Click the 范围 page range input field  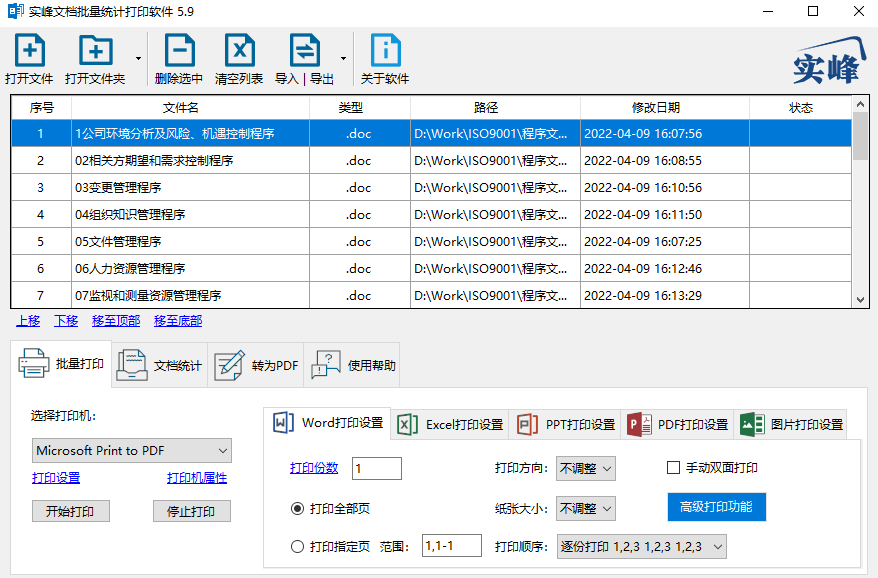pyautogui.click(x=452, y=546)
